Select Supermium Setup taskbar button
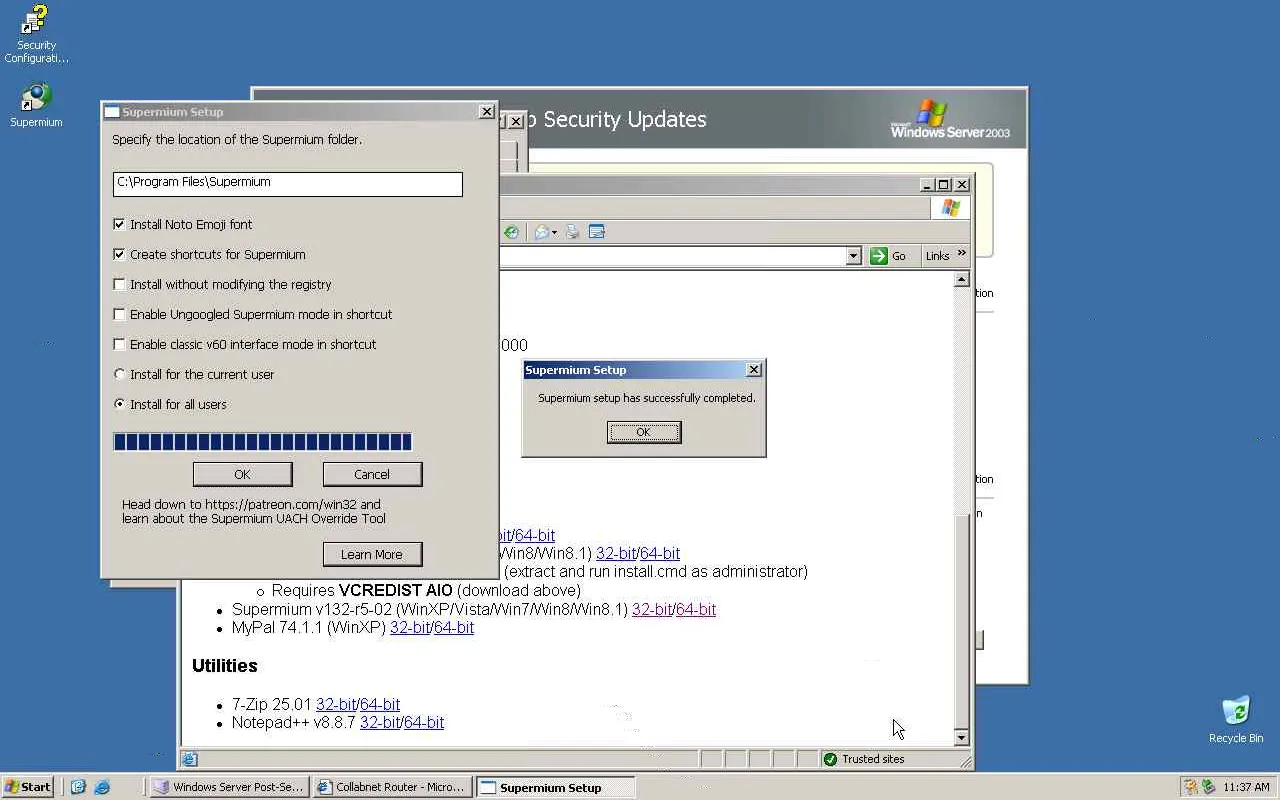 [x=555, y=787]
